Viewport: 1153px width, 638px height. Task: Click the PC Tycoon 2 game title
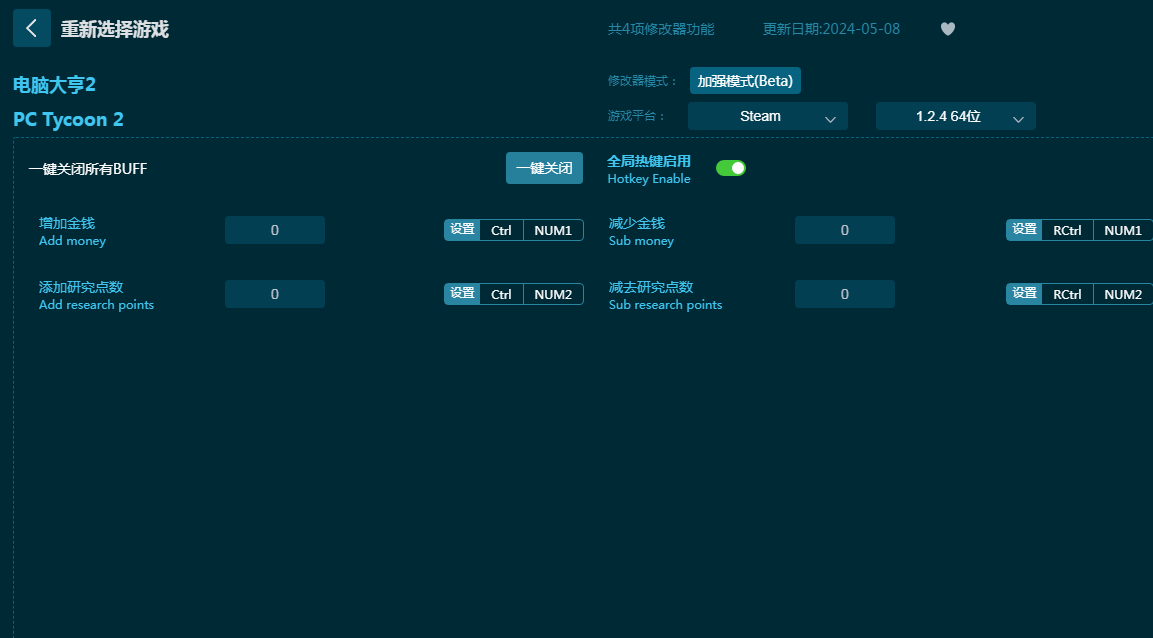(68, 119)
